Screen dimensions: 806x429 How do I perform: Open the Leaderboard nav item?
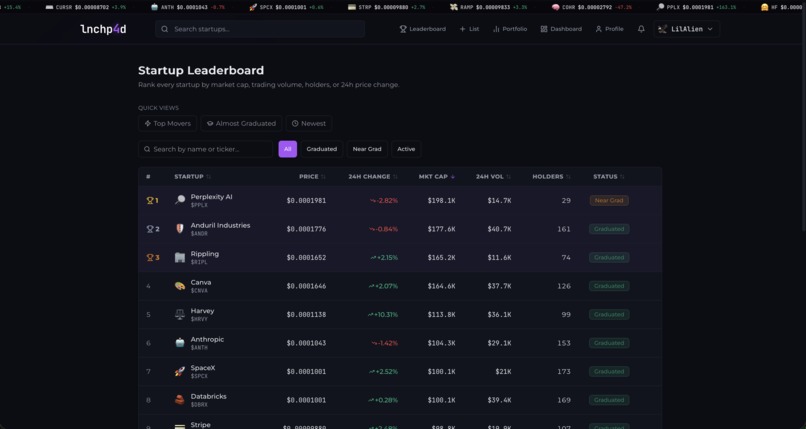coord(423,29)
